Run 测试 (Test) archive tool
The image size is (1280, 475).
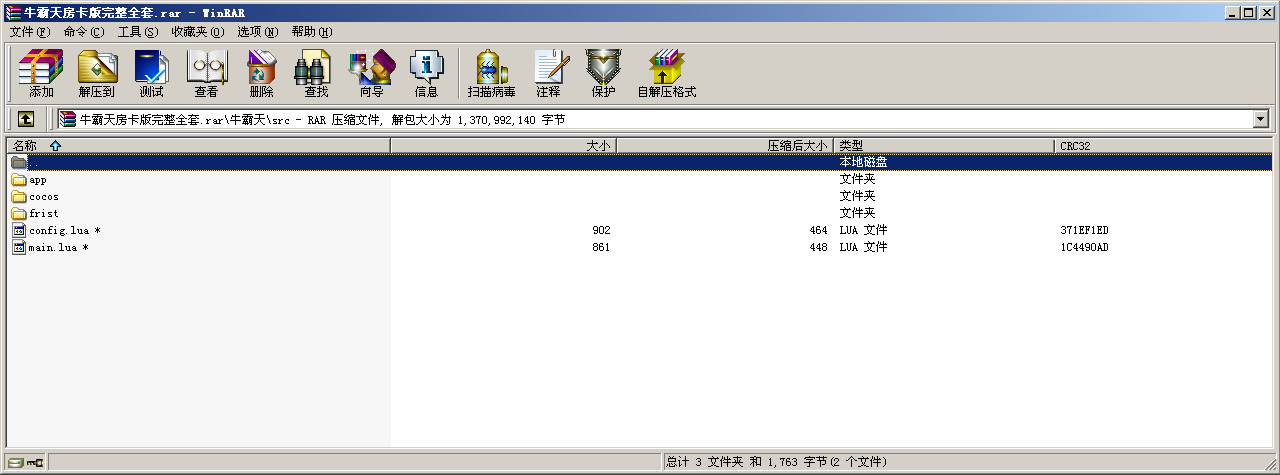[151, 74]
